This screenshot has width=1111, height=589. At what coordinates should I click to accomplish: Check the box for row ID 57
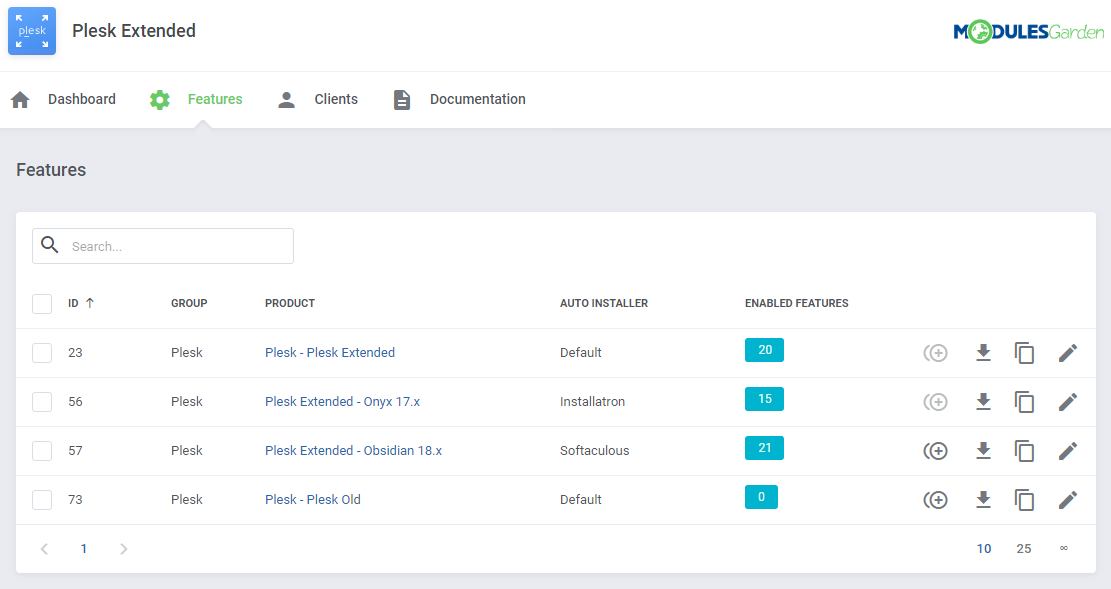42,451
